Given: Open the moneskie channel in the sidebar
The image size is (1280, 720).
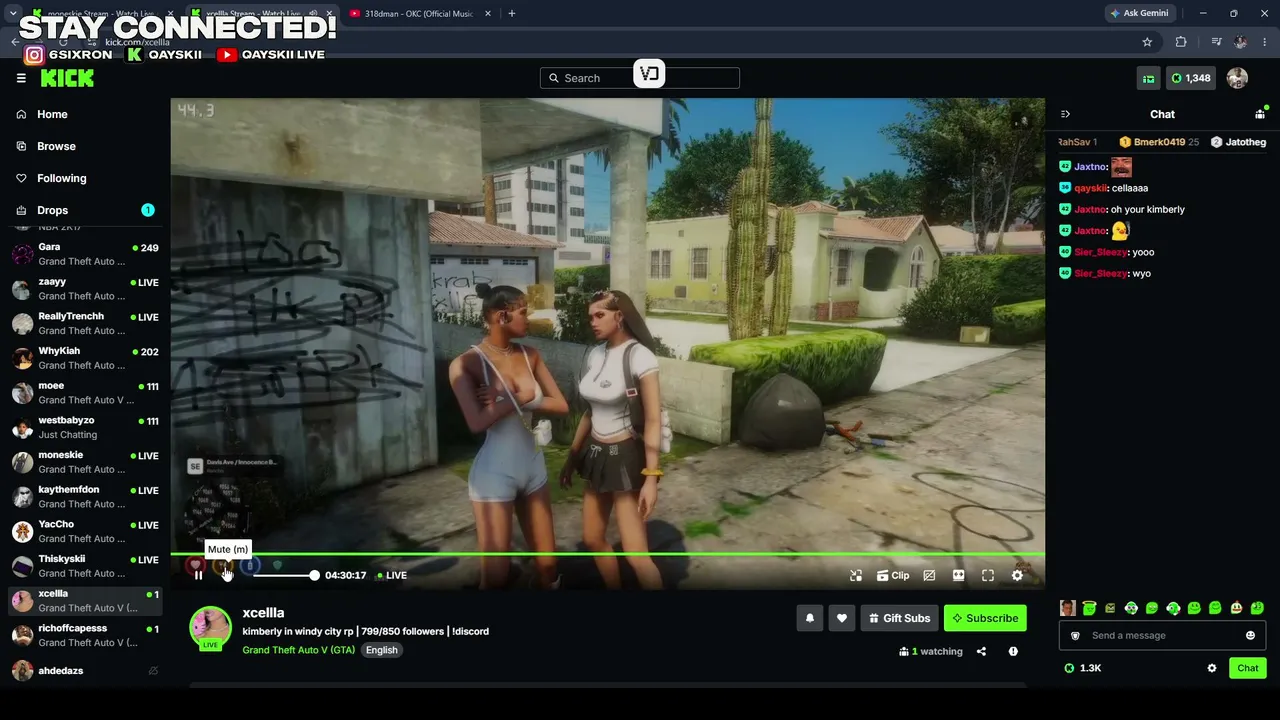Looking at the screenshot, I should pyautogui.click(x=85, y=462).
